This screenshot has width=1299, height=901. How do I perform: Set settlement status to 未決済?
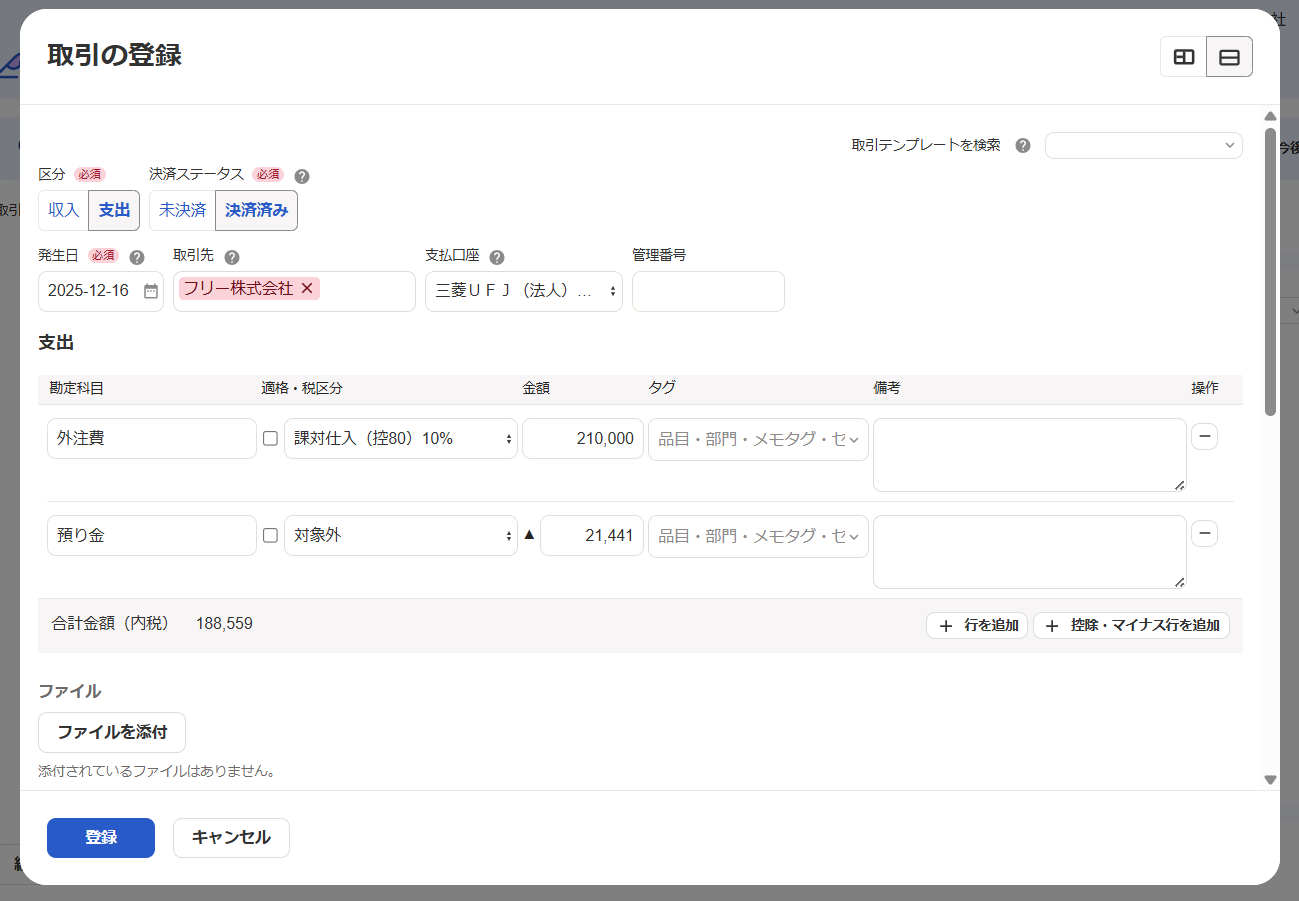(183, 210)
